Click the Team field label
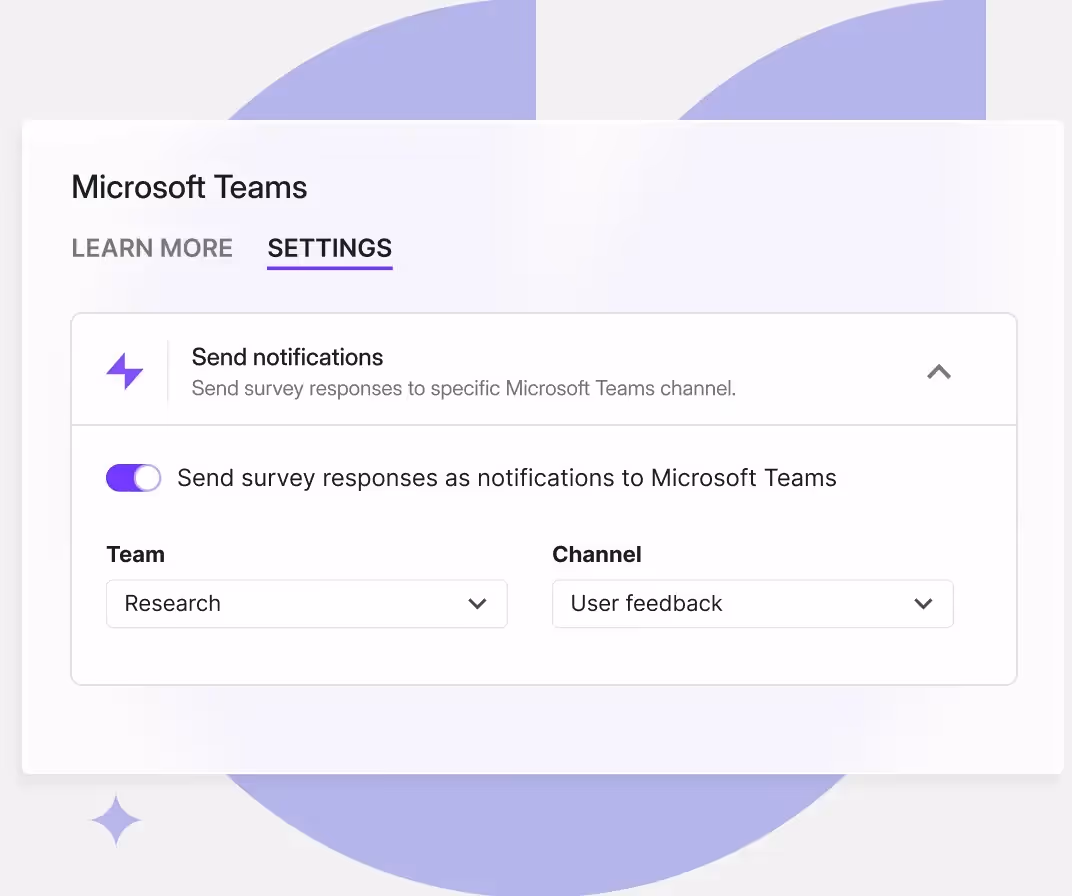 pos(135,554)
